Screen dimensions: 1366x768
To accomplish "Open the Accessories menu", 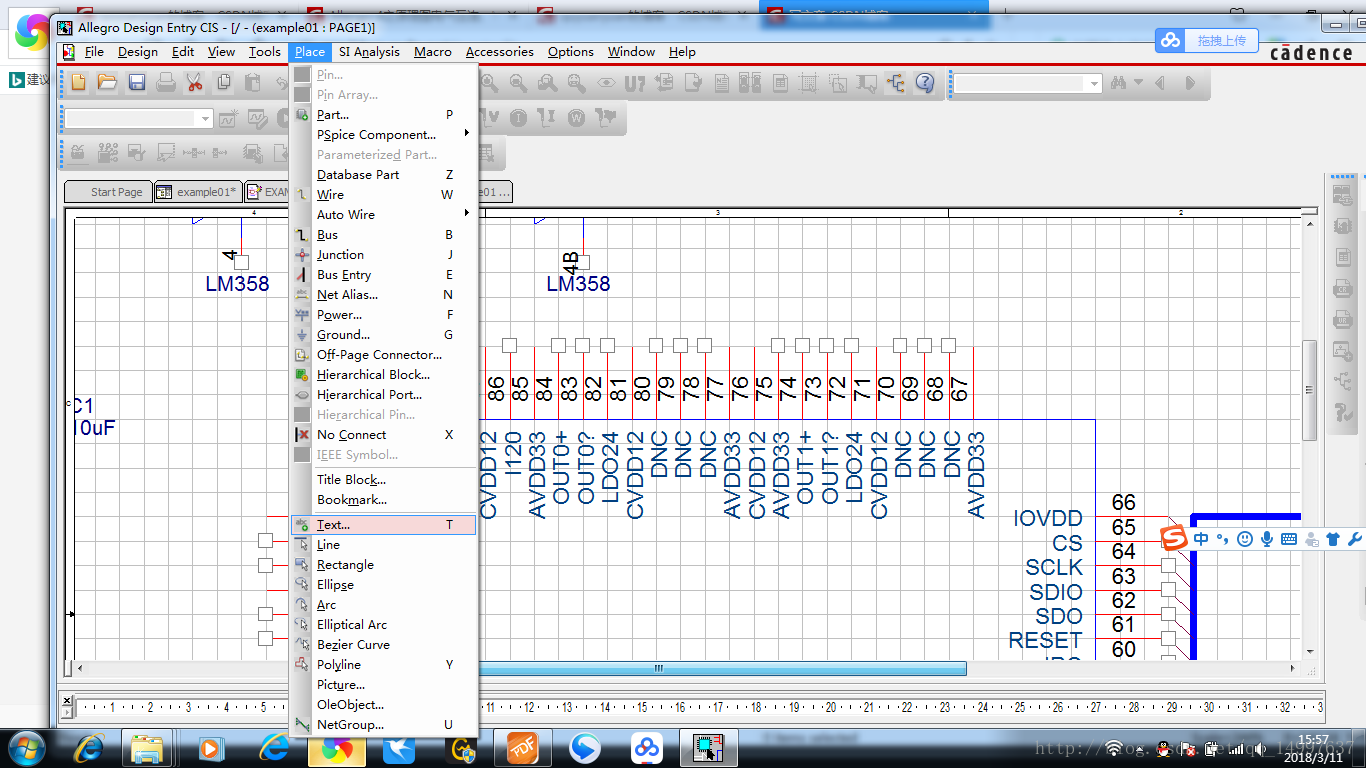I will (500, 52).
